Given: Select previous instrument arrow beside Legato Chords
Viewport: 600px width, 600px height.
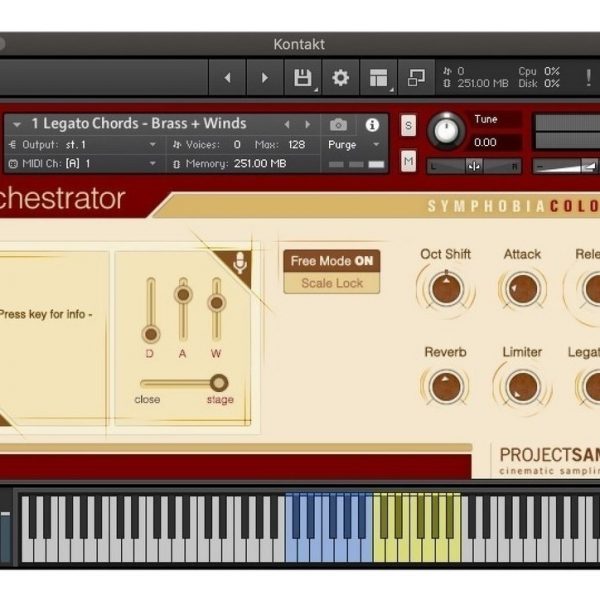Looking at the screenshot, I should point(287,124).
